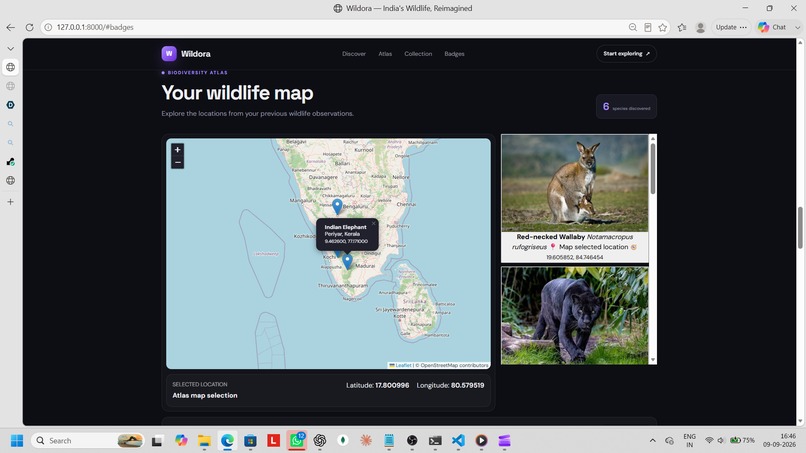Zoom out on the map with minus
This screenshot has width=806, height=453.
click(177, 162)
